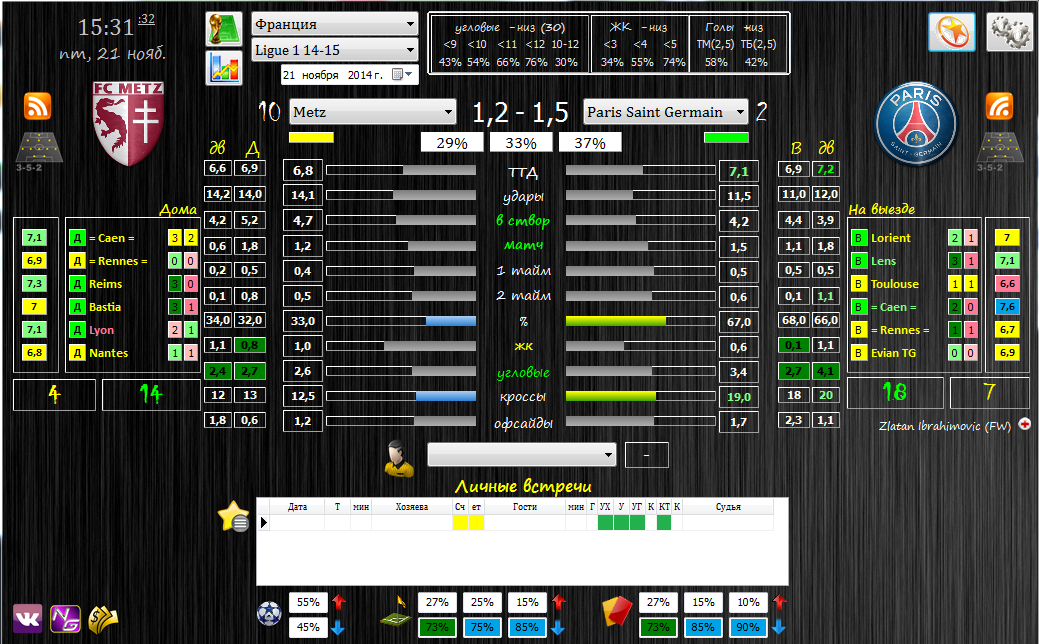Screen dimensions: 1039x644
Task: Select the PSG away match at Toulouse
Action: coord(914,284)
